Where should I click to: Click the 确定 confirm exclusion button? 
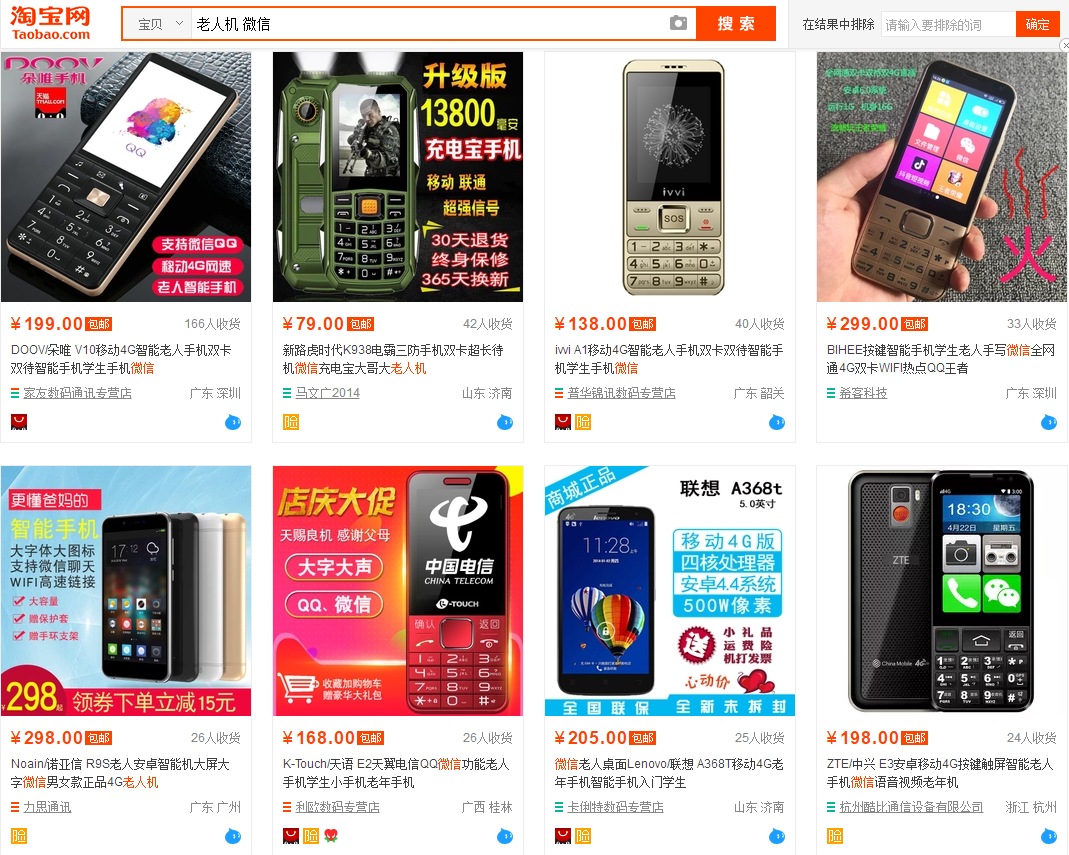click(1038, 25)
